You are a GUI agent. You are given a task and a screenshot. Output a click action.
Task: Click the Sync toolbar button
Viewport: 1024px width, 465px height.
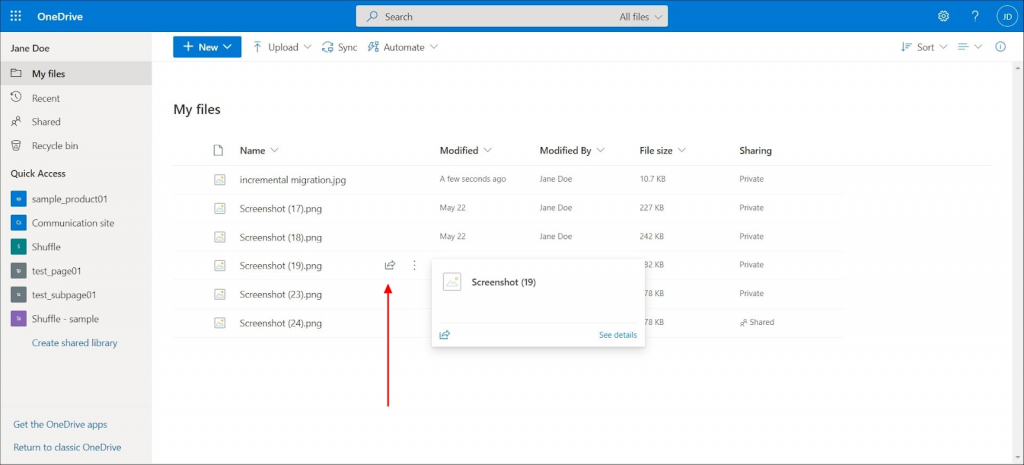pyautogui.click(x=339, y=47)
